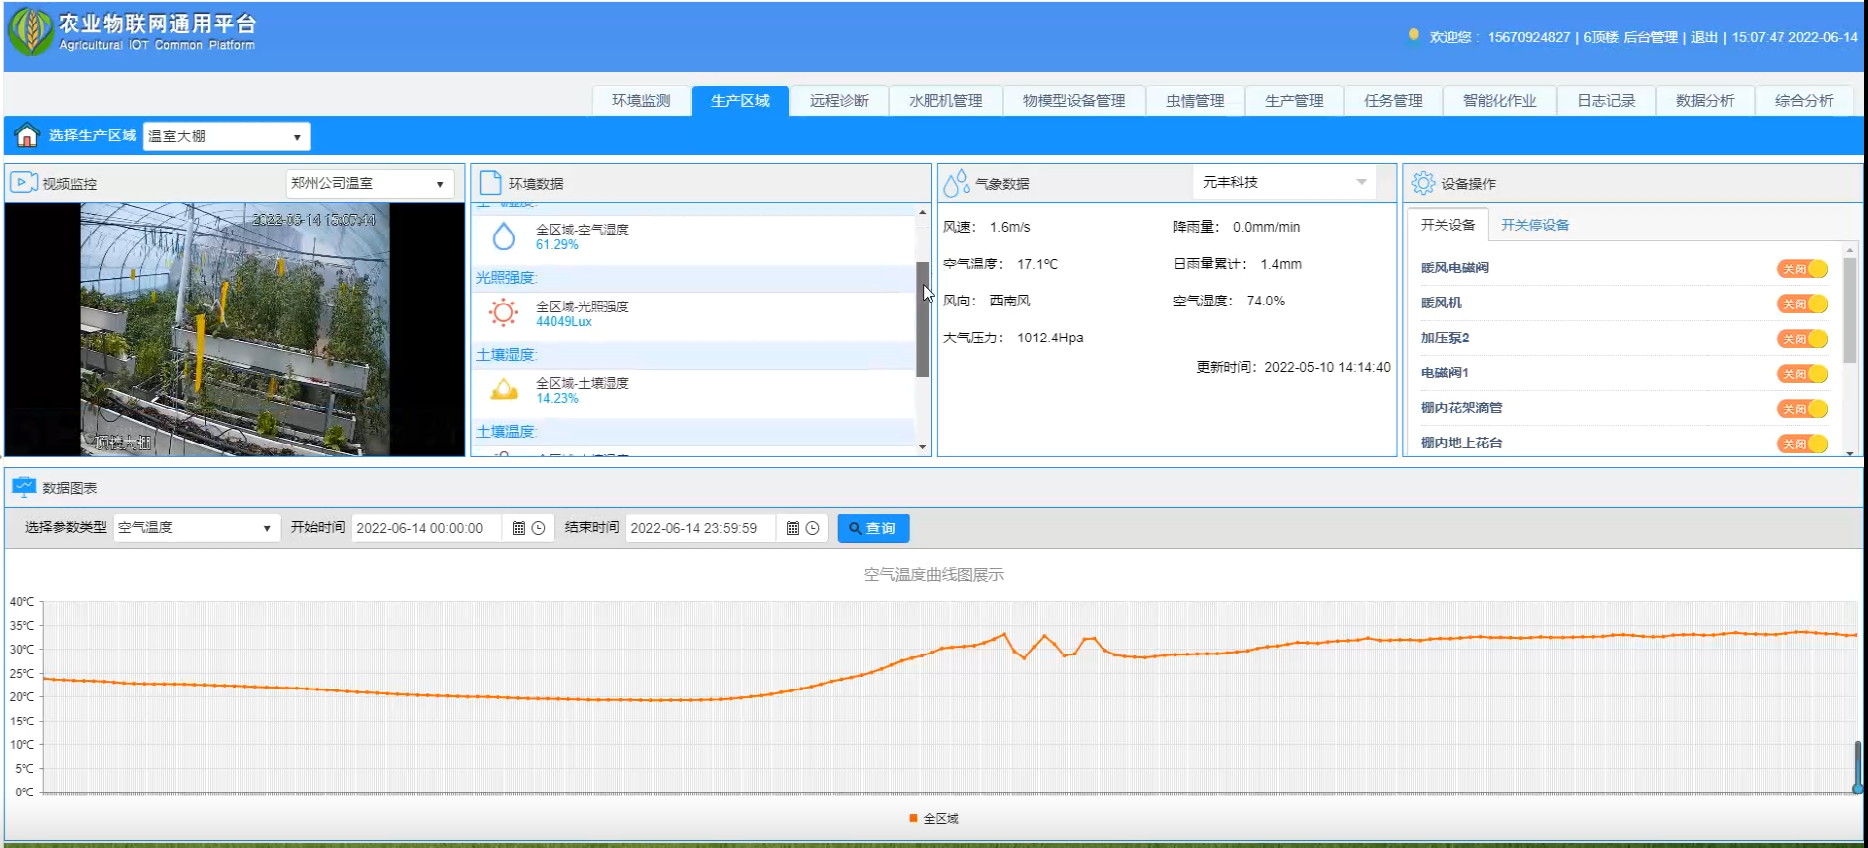
Task: Open the 温室大棚 production area dropdown
Action: pyautogui.click(x=226, y=136)
